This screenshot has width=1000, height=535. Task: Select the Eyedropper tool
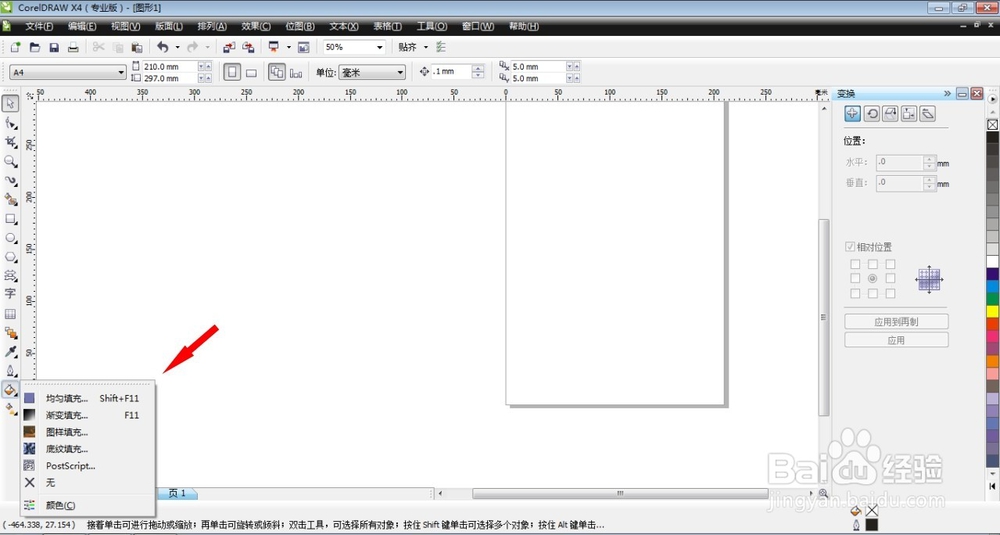coord(11,352)
